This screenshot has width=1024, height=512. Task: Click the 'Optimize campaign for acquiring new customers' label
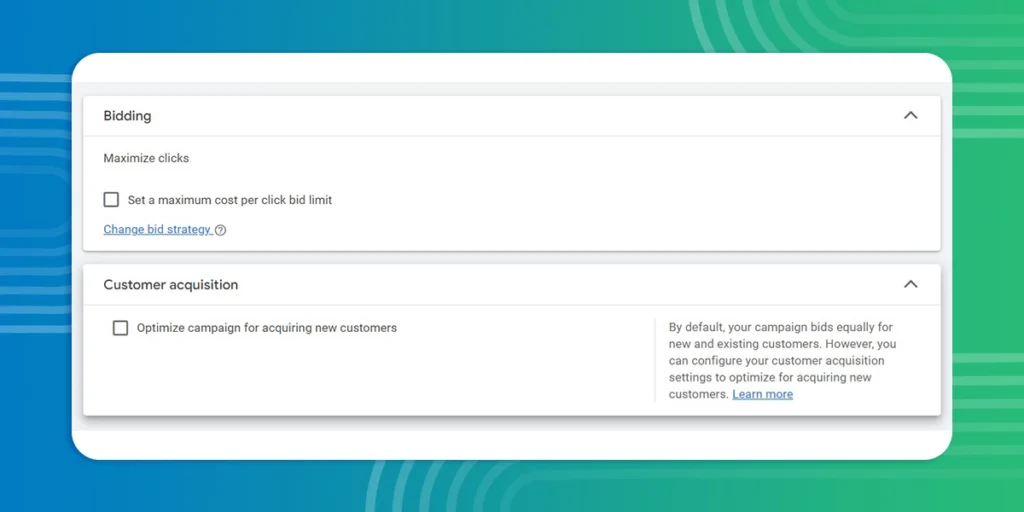[x=266, y=328]
